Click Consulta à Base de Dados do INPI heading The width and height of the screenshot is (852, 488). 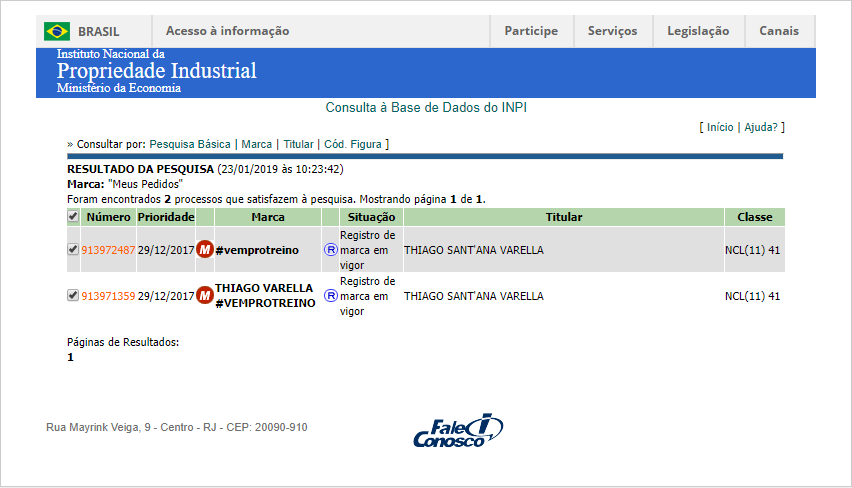(426, 108)
